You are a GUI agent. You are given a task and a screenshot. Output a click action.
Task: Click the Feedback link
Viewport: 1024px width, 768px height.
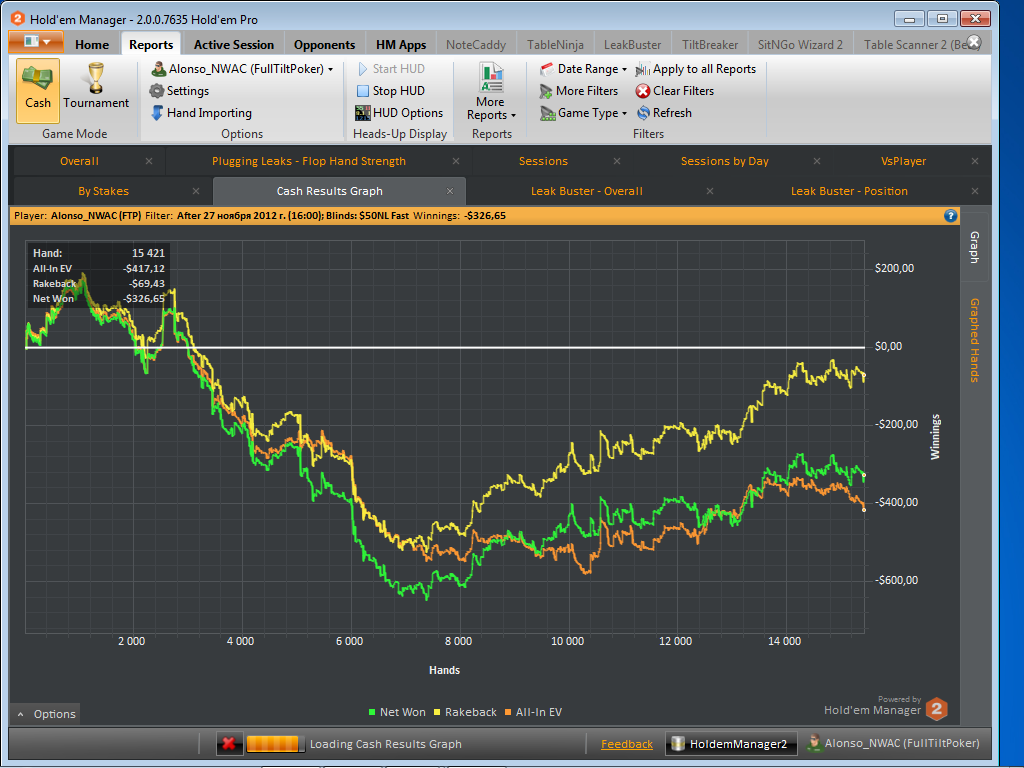coord(626,744)
